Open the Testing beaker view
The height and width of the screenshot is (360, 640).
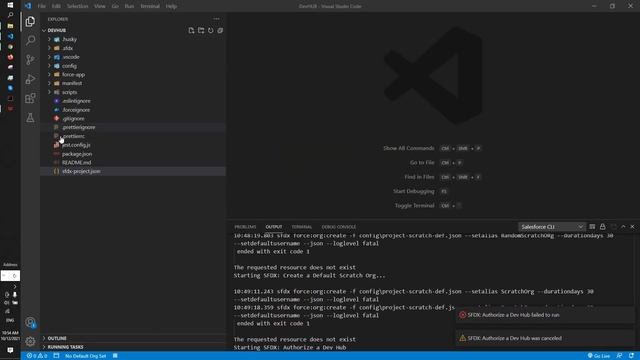pyautogui.click(x=30, y=118)
